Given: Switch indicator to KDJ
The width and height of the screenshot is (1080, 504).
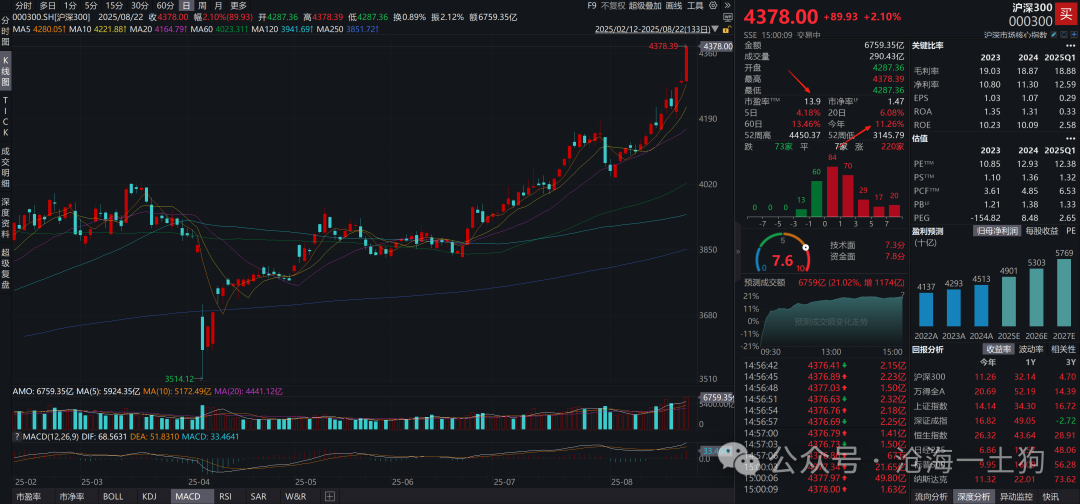Looking at the screenshot, I should point(149,496).
